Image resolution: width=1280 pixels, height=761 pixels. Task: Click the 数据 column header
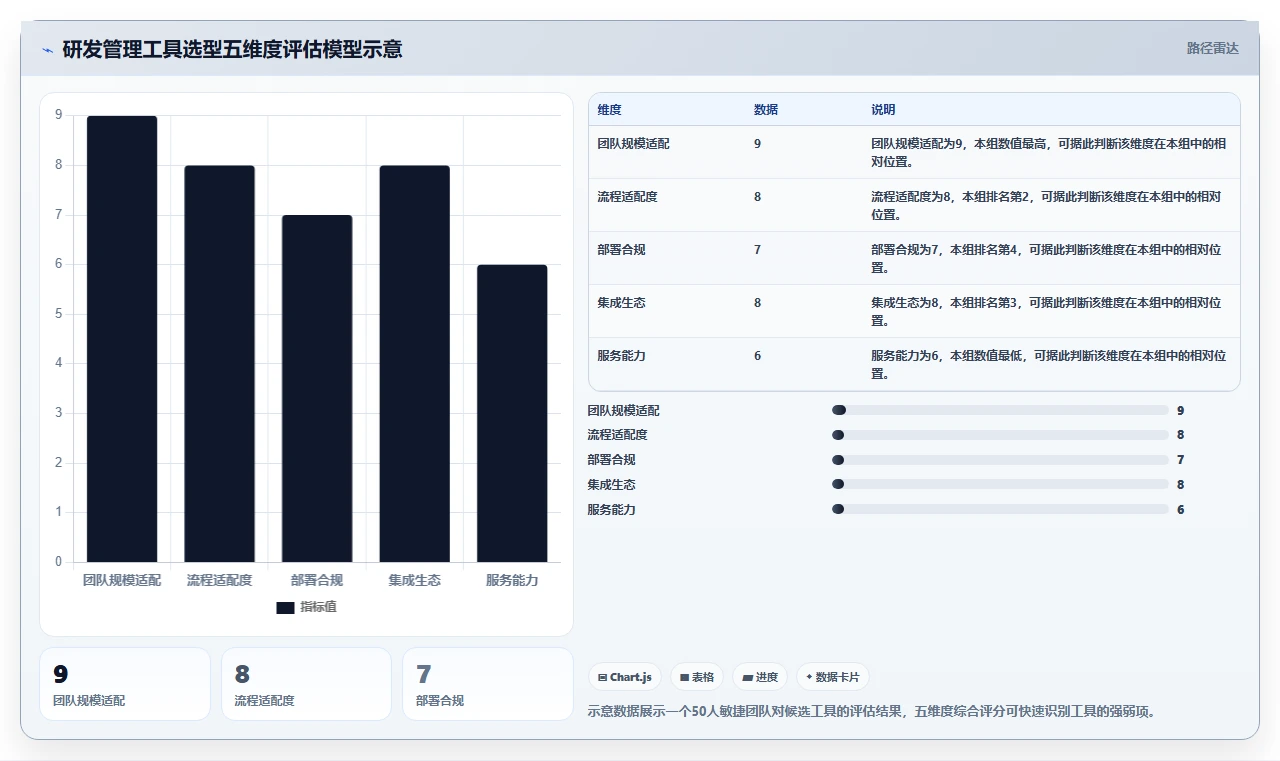(x=766, y=110)
